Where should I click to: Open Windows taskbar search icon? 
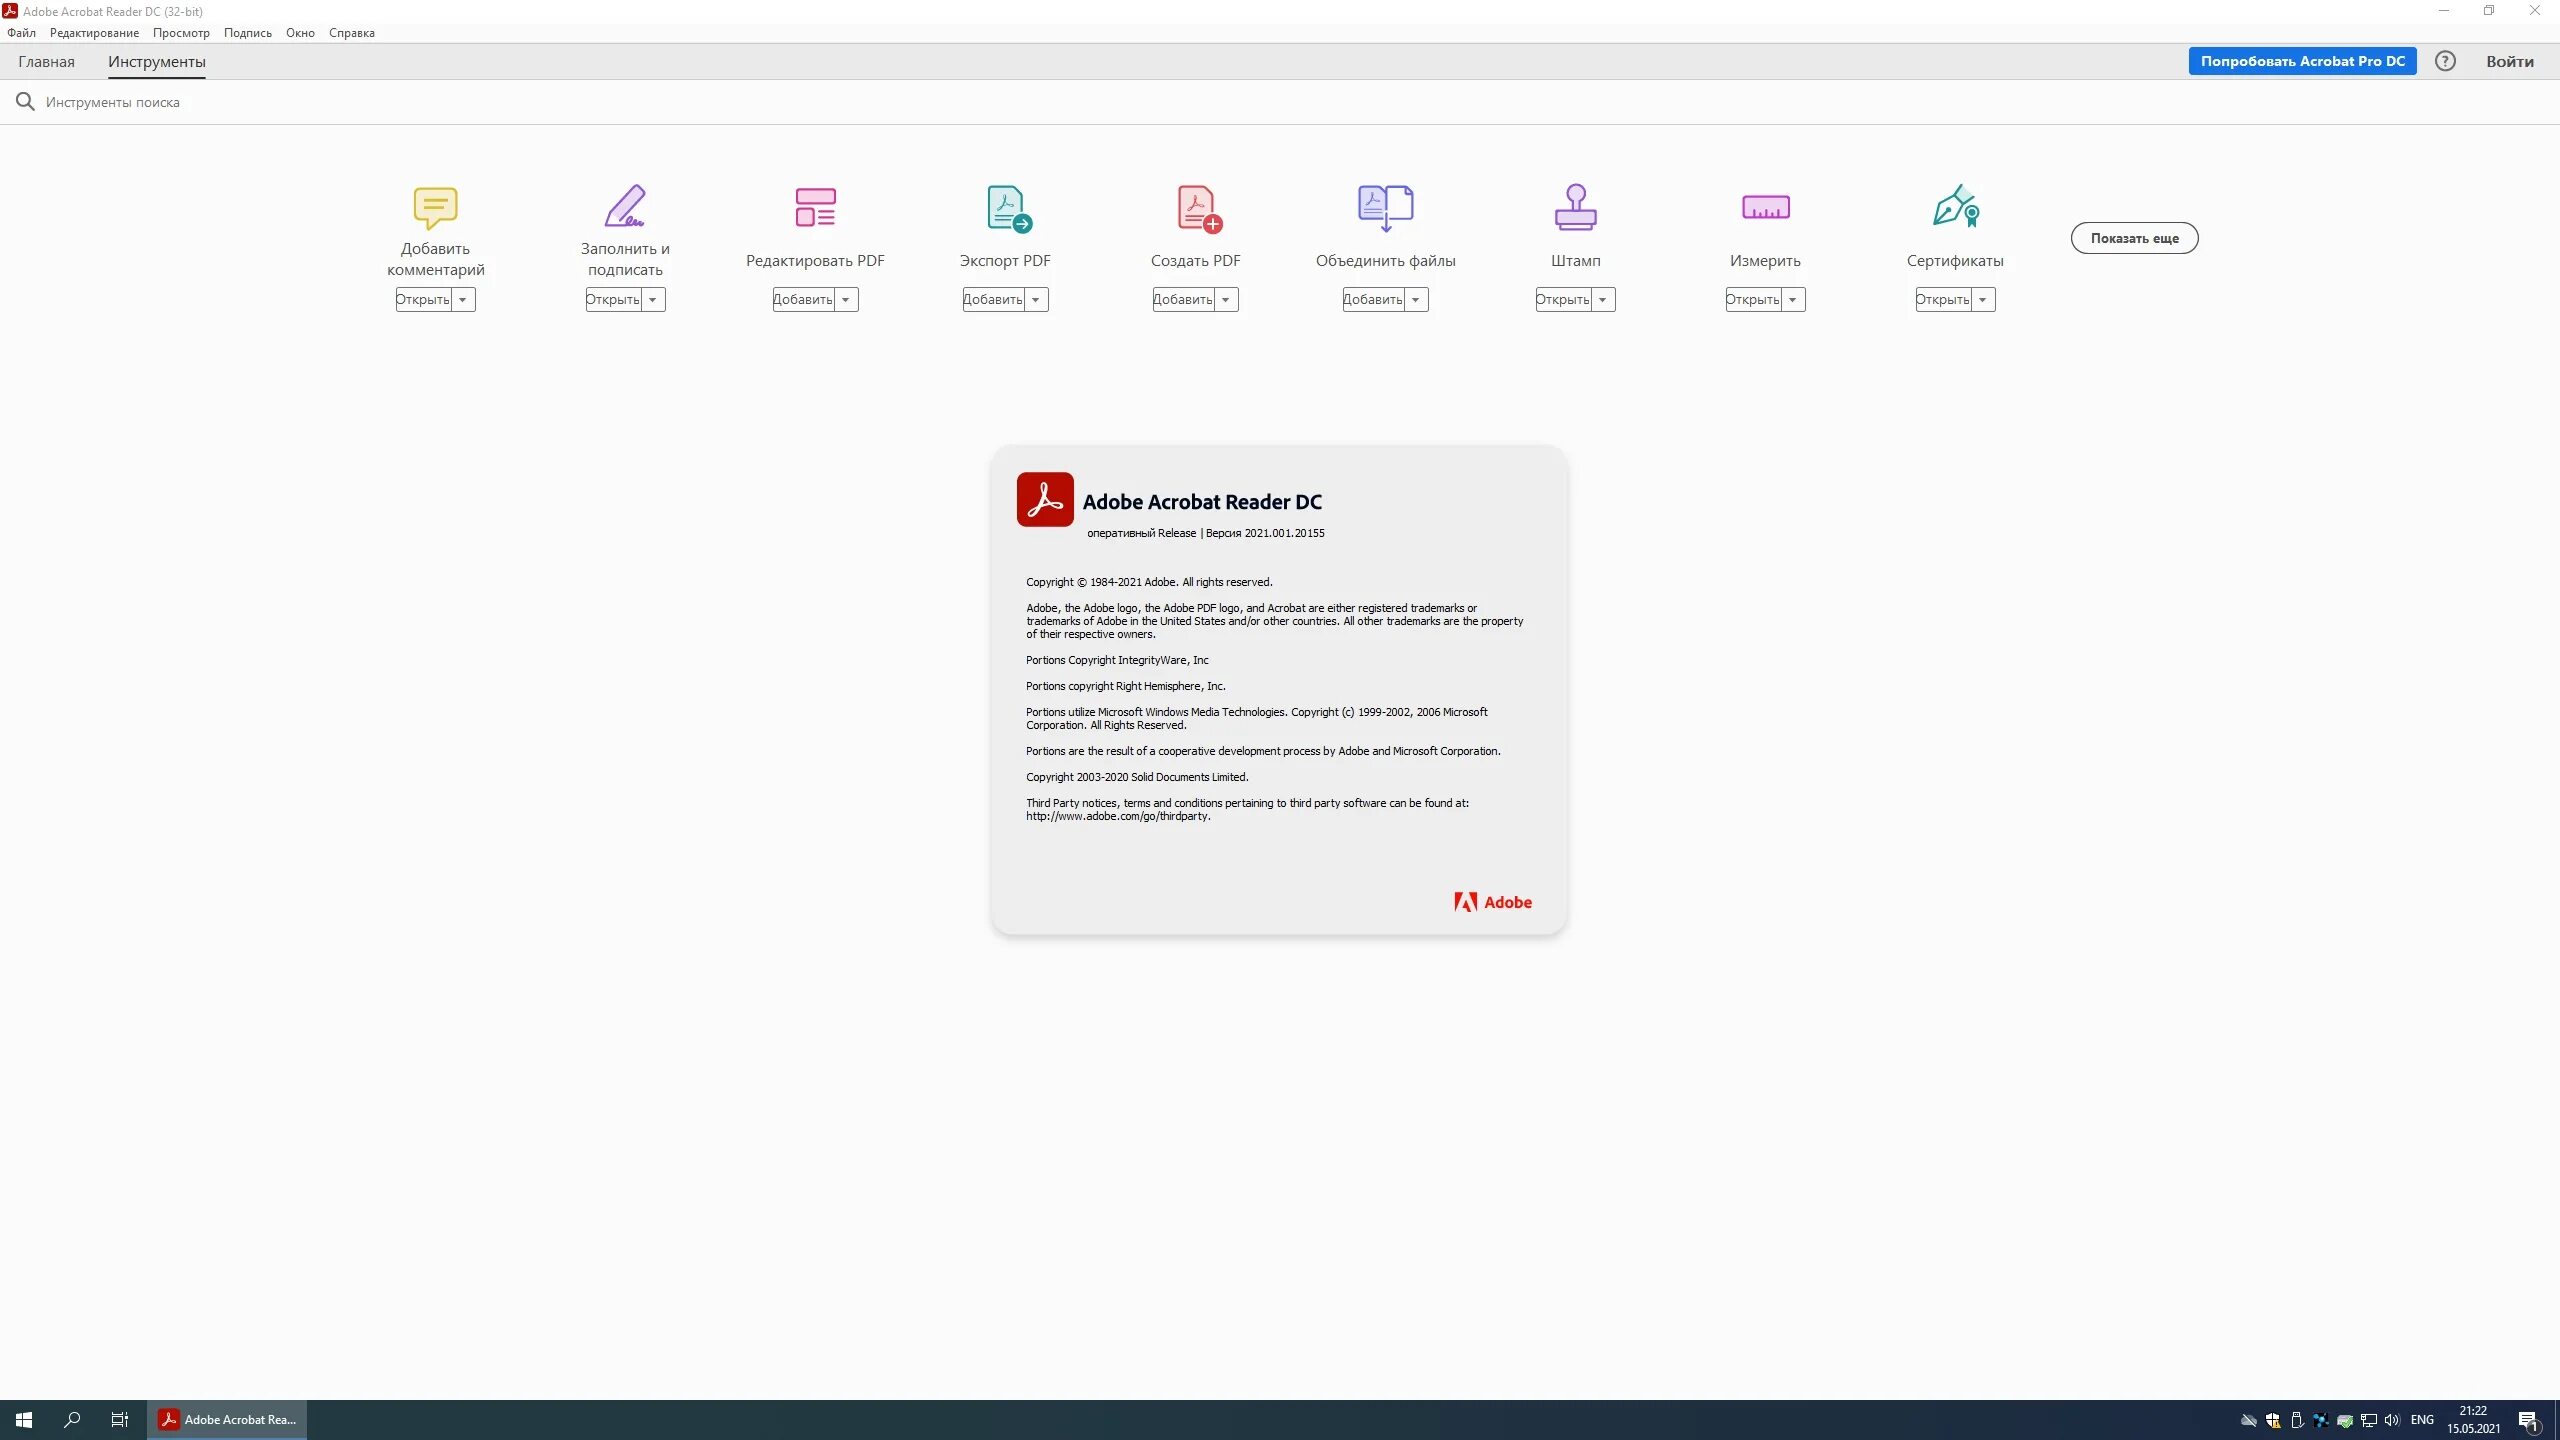click(72, 1419)
